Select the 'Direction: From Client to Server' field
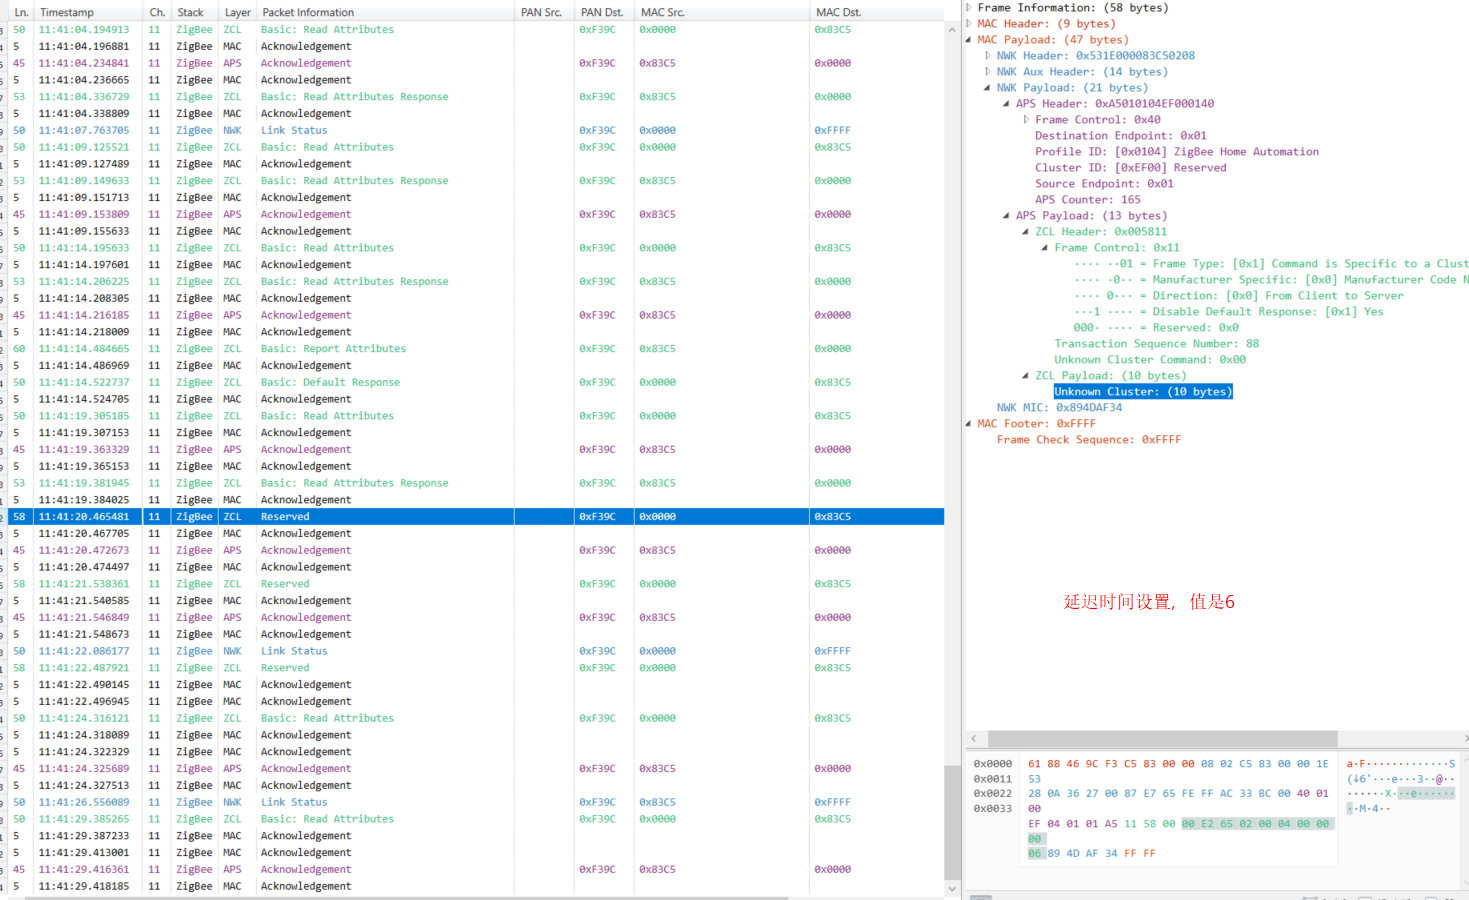Image resolution: width=1469 pixels, height=900 pixels. 1239,296
